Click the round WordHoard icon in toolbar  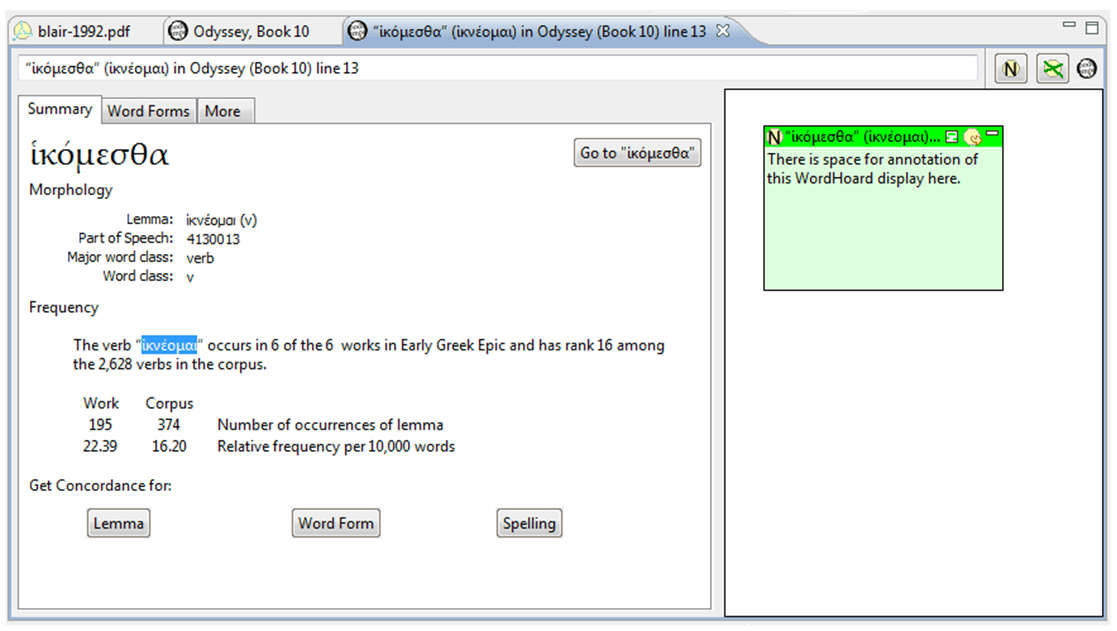click(1086, 69)
